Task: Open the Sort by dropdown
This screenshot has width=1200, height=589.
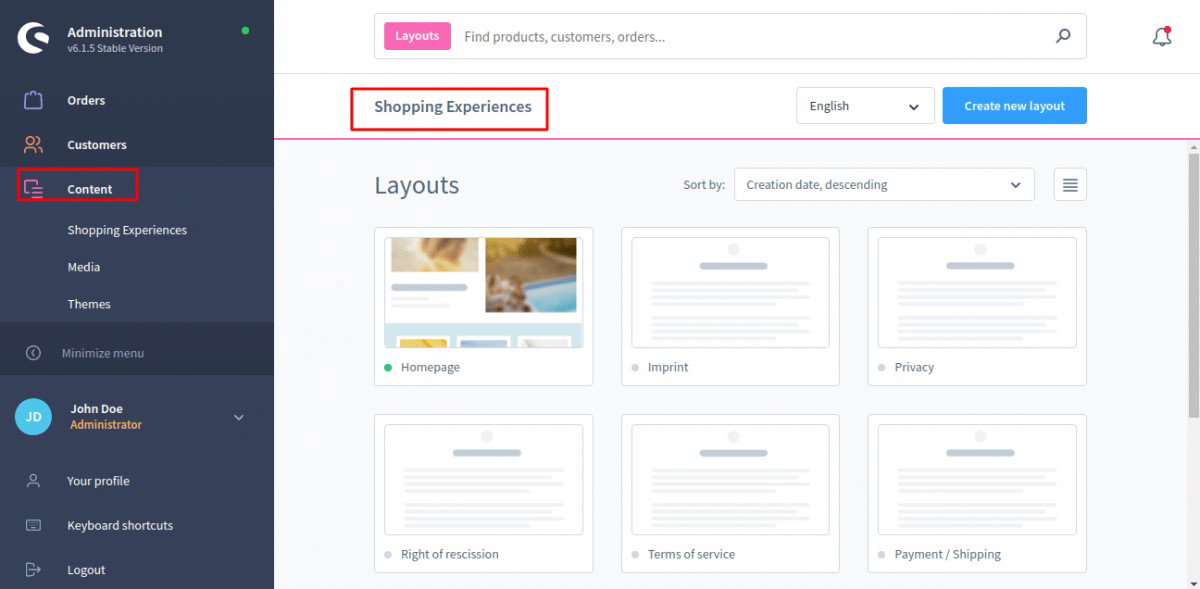Action: (x=884, y=185)
